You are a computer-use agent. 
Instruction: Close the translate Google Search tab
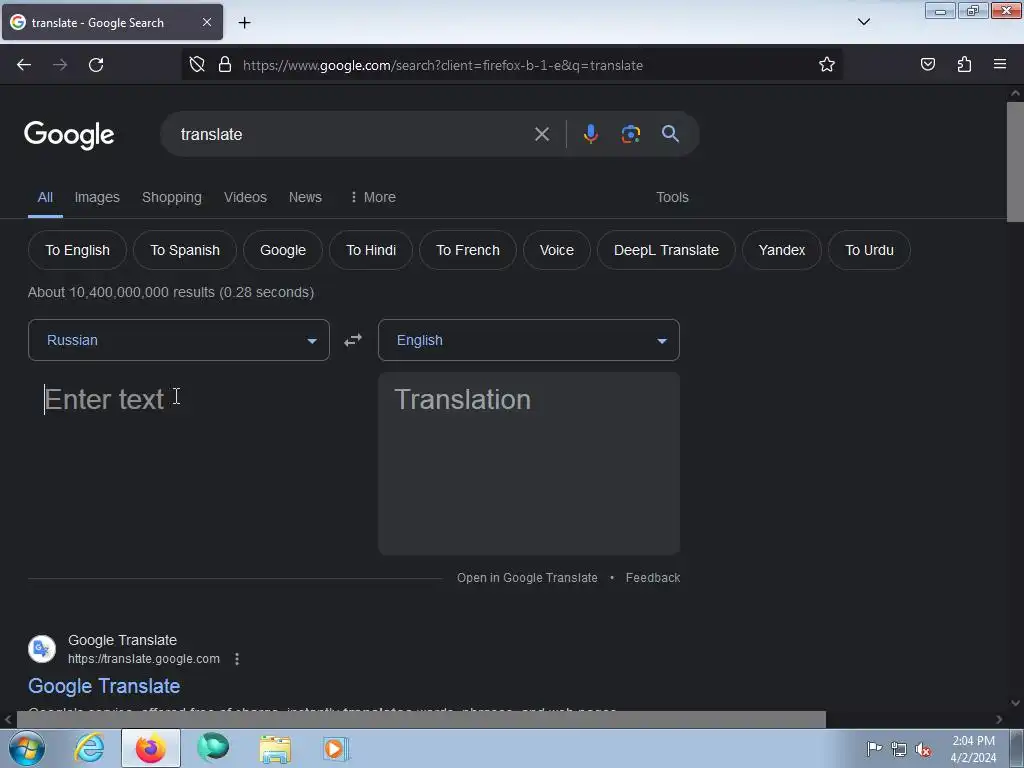point(206,22)
